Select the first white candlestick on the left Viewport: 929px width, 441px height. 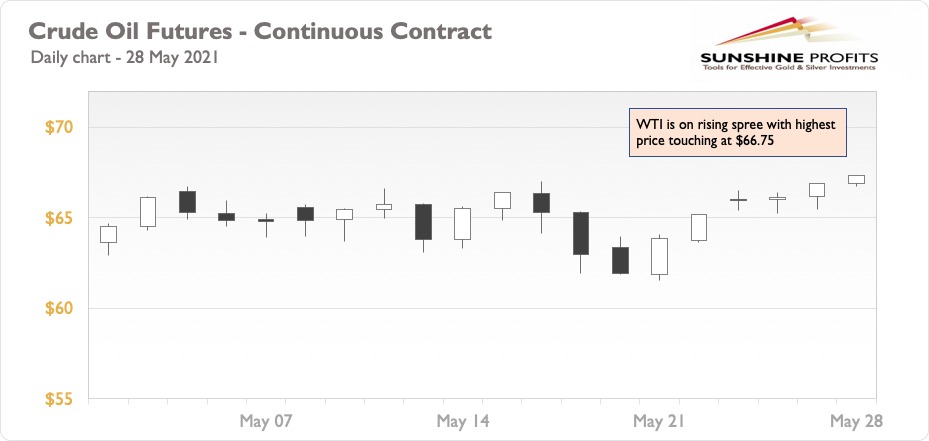coord(108,238)
